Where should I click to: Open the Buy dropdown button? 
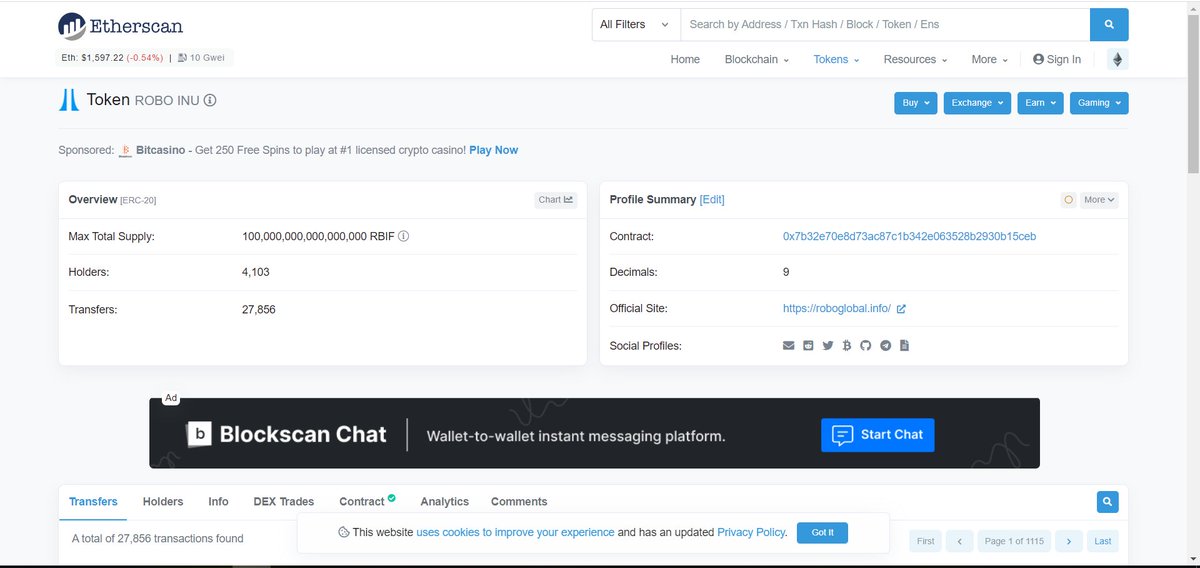[915, 102]
